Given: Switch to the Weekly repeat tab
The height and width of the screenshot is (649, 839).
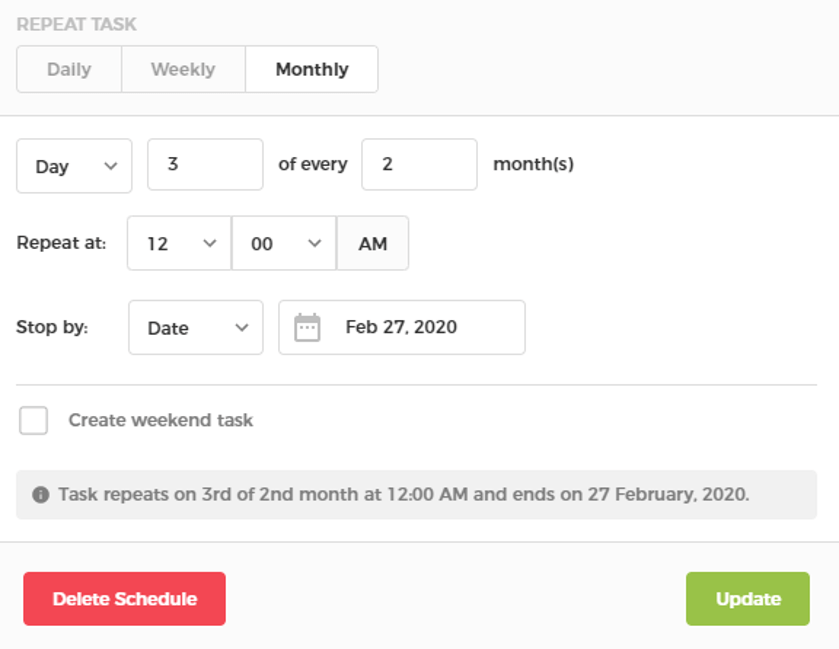Looking at the screenshot, I should click(x=182, y=69).
